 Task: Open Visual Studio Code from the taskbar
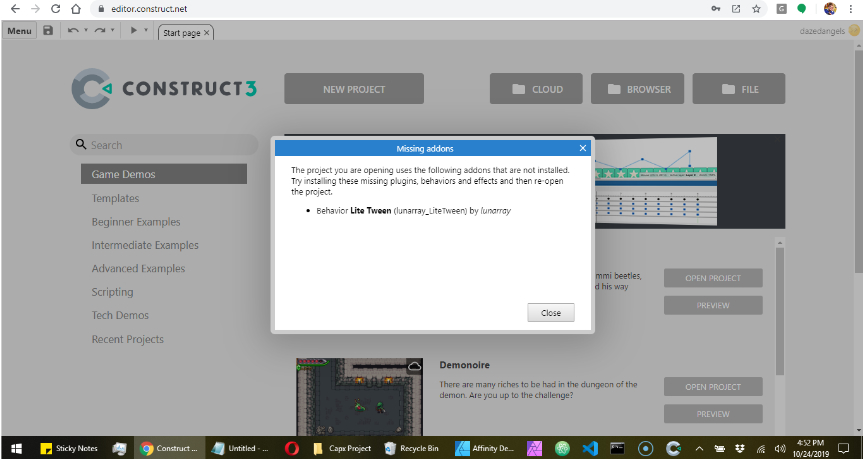[590, 448]
